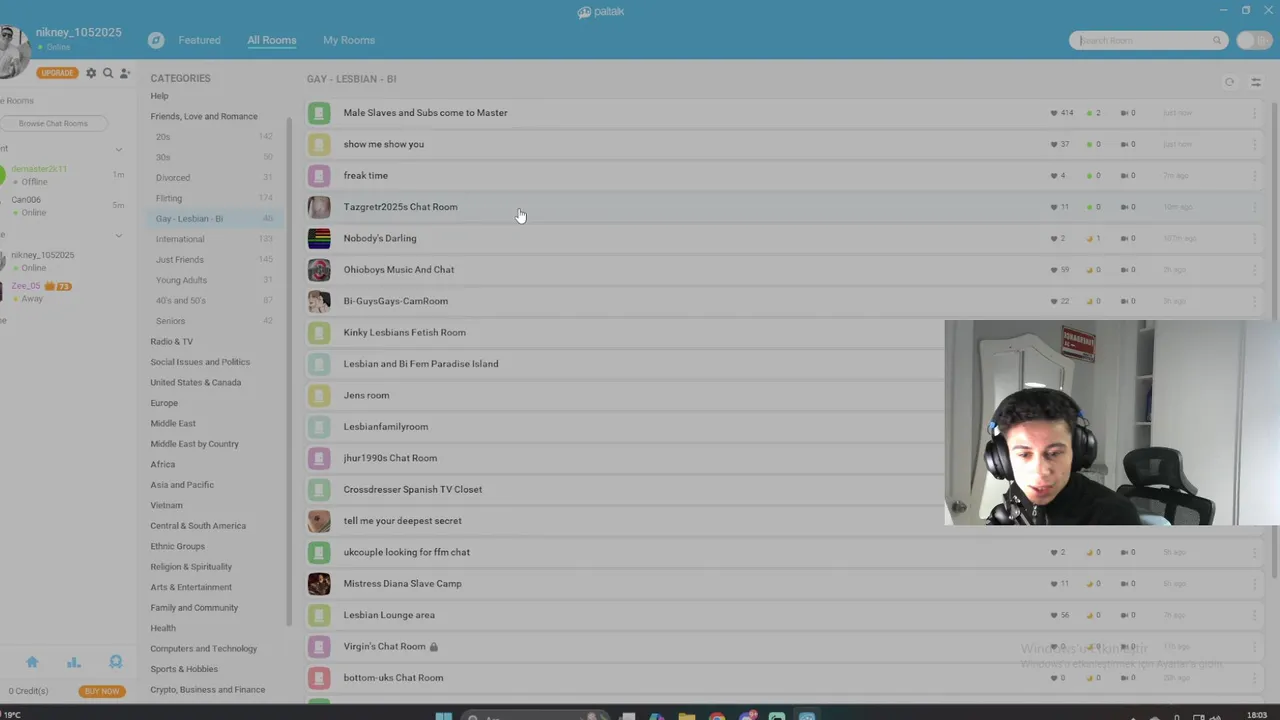Collapse the Online contacts group chevron
Viewport: 1280px width, 720px height.
pyautogui.click(x=118, y=236)
